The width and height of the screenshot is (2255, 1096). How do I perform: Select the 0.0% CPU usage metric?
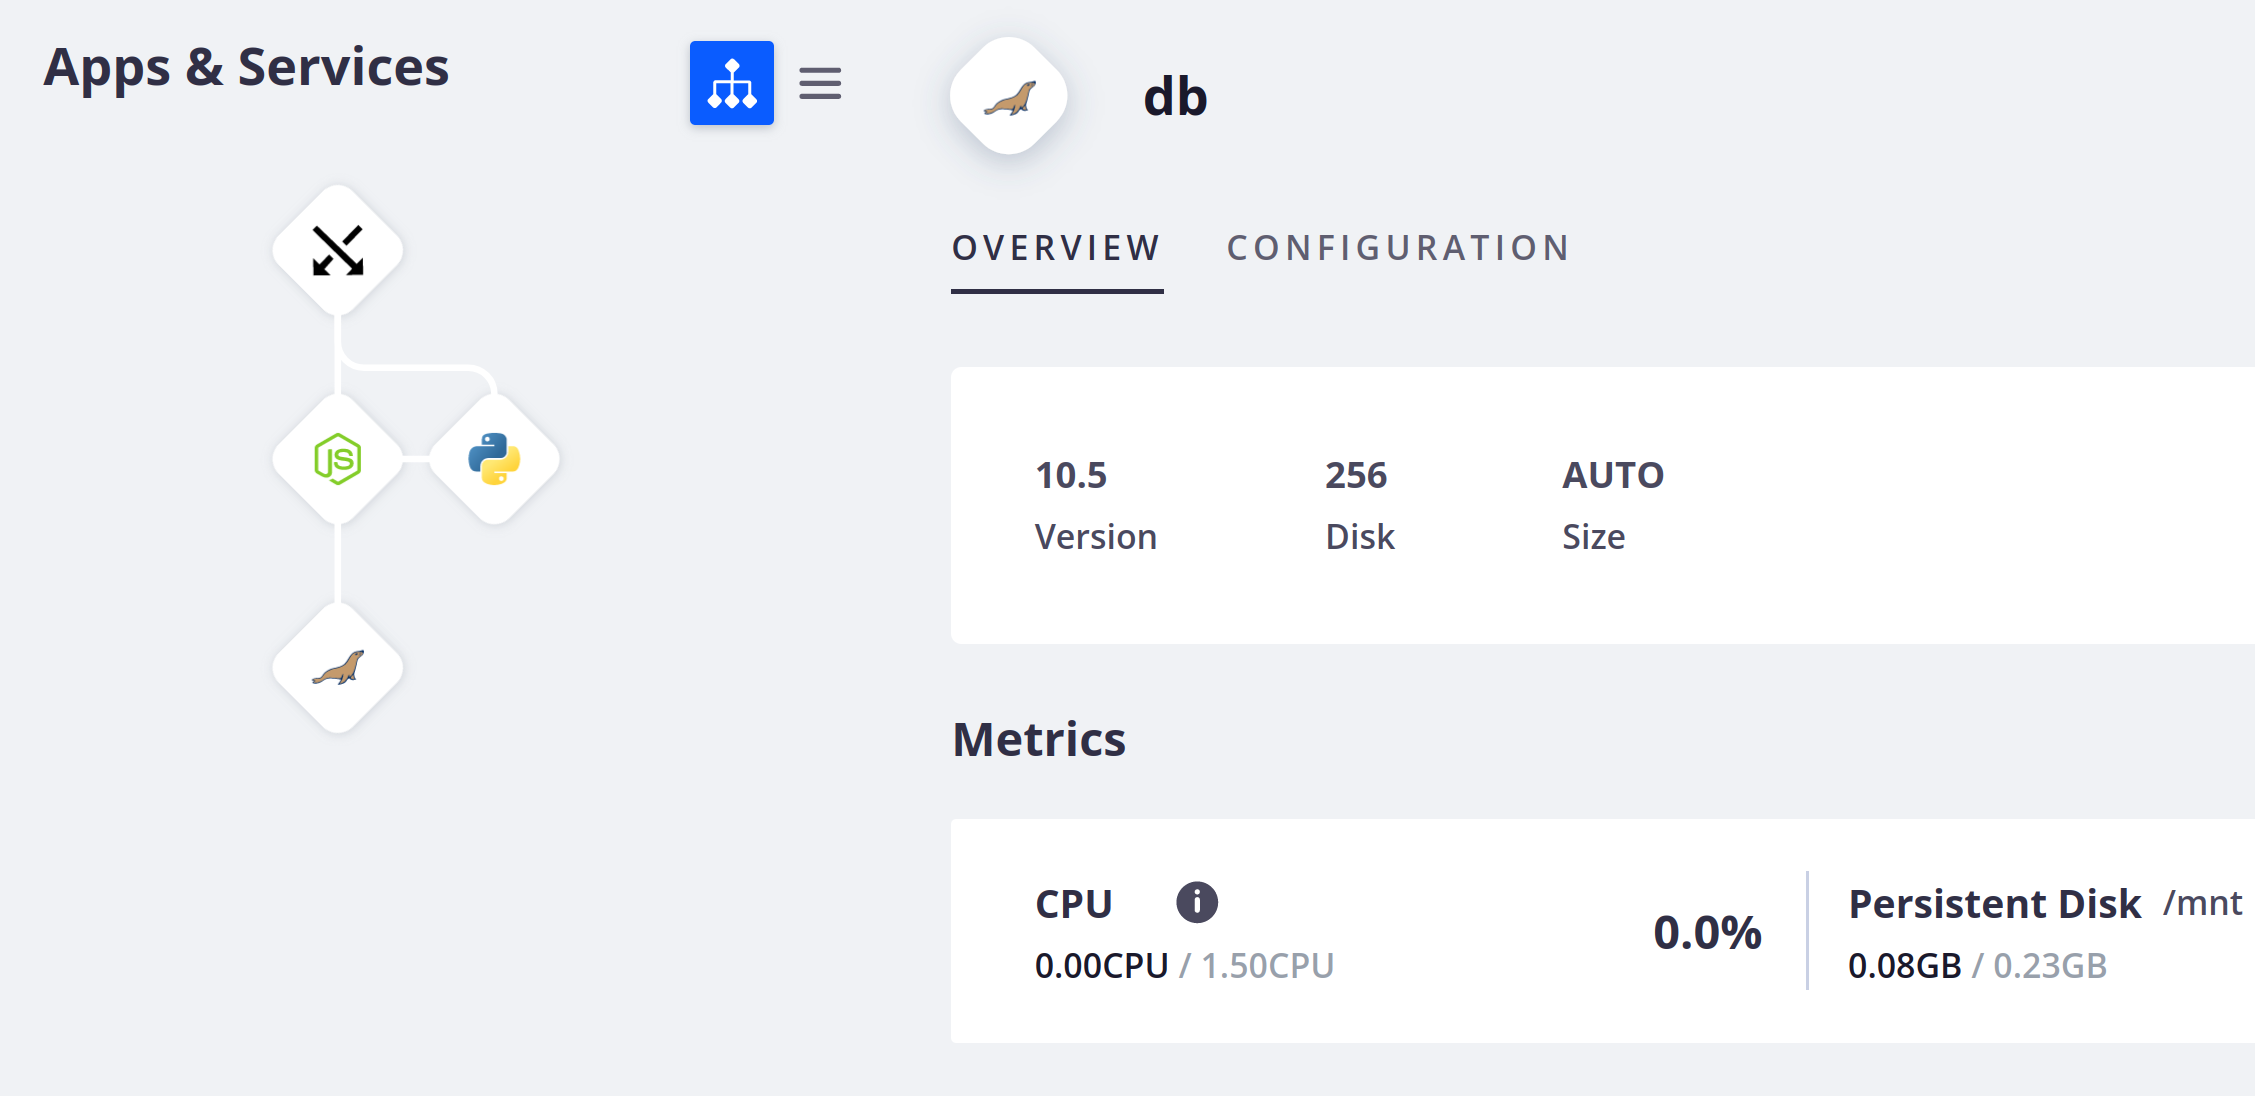click(1706, 931)
